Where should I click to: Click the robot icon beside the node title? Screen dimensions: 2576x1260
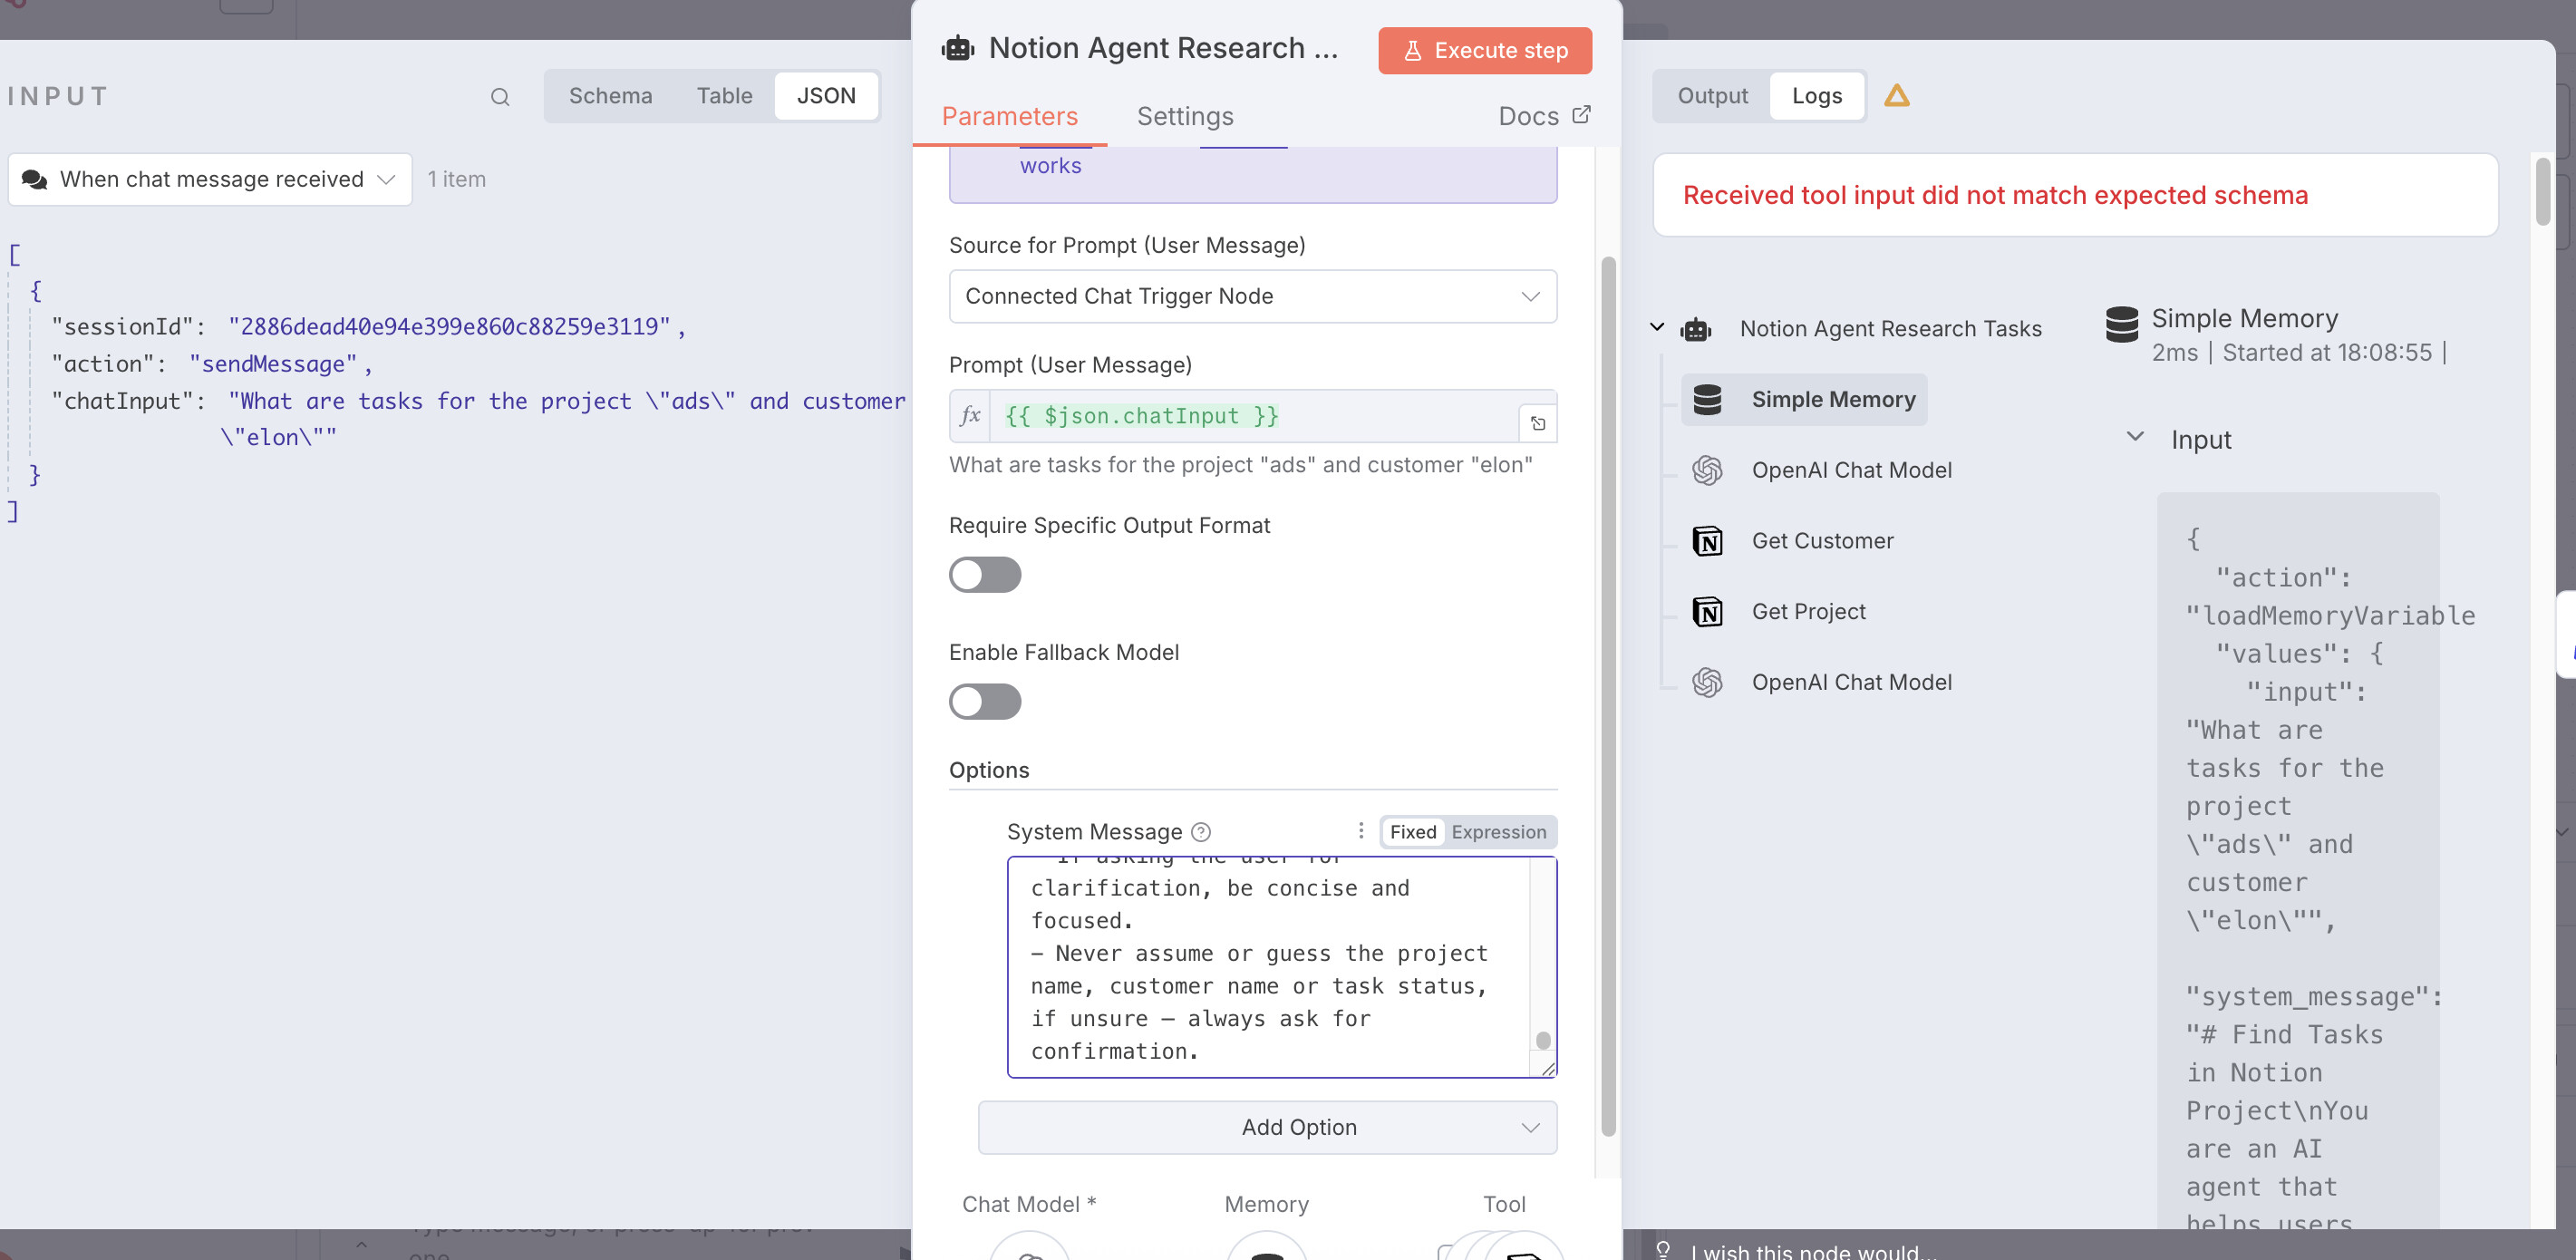[958, 48]
